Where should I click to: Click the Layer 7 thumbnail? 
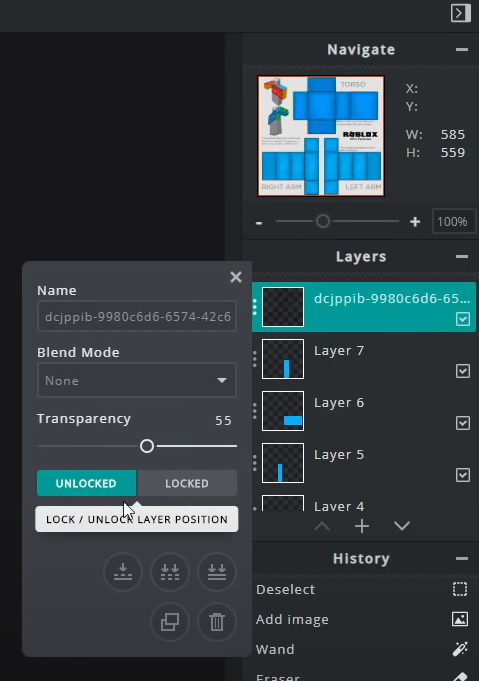[283, 359]
